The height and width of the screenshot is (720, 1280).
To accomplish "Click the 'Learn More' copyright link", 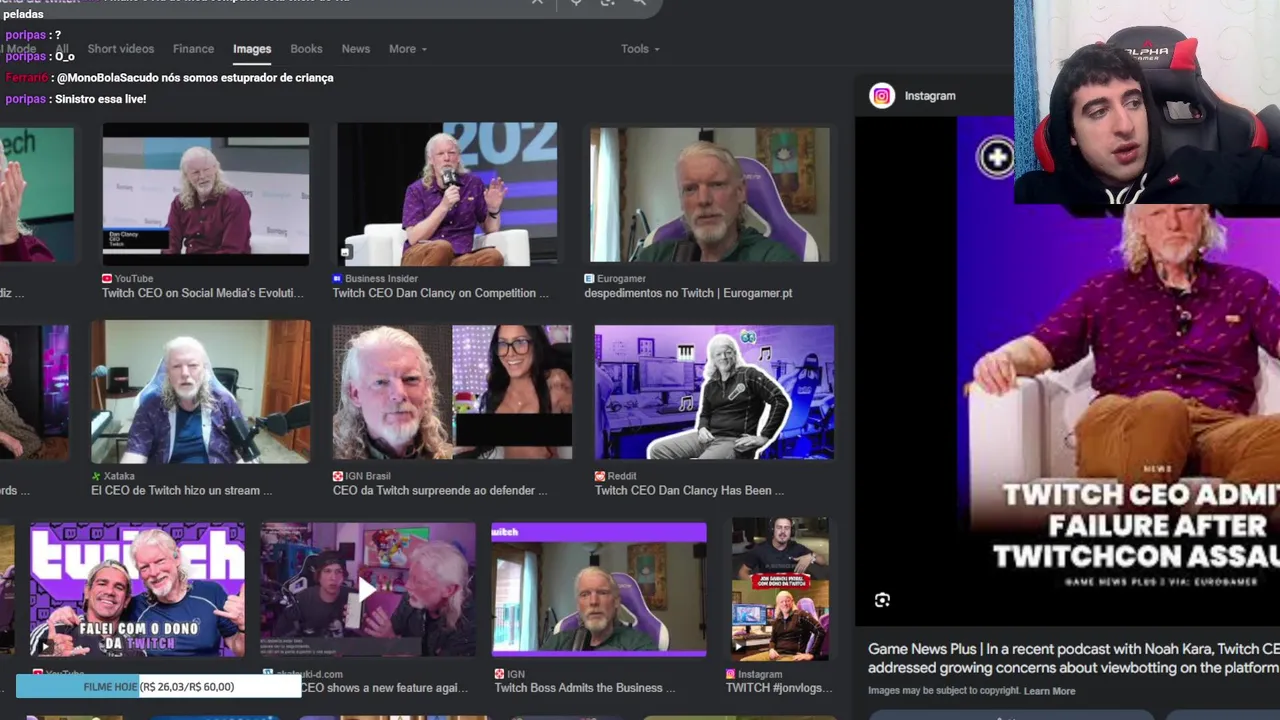I will (1050, 691).
